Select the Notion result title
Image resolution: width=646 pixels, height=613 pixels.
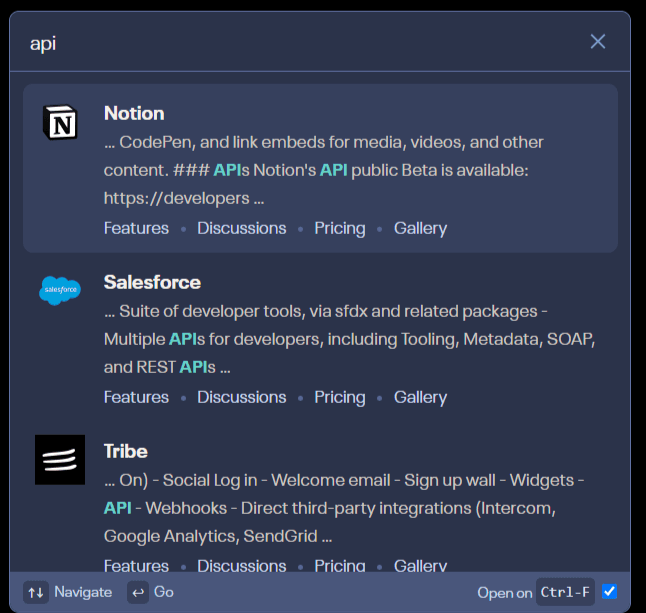pyautogui.click(x=134, y=113)
